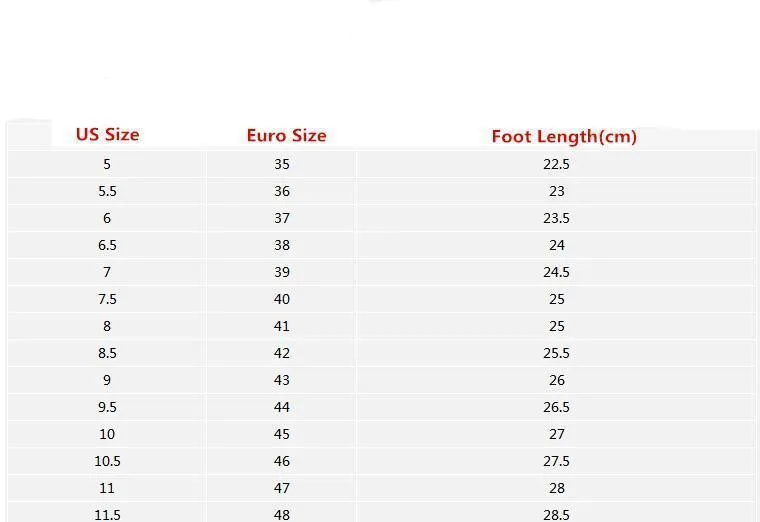760x522 pixels.
Task: Click the 27.5 foot length cell
Action: coord(556,461)
